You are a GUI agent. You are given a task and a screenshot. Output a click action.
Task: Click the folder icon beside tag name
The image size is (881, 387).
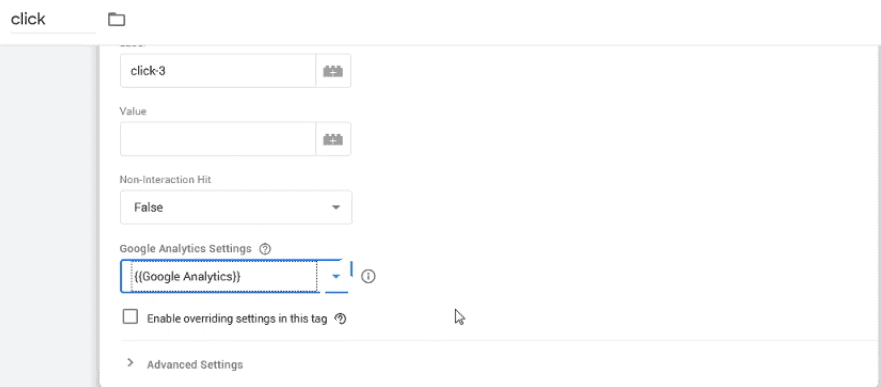pyautogui.click(x=116, y=20)
